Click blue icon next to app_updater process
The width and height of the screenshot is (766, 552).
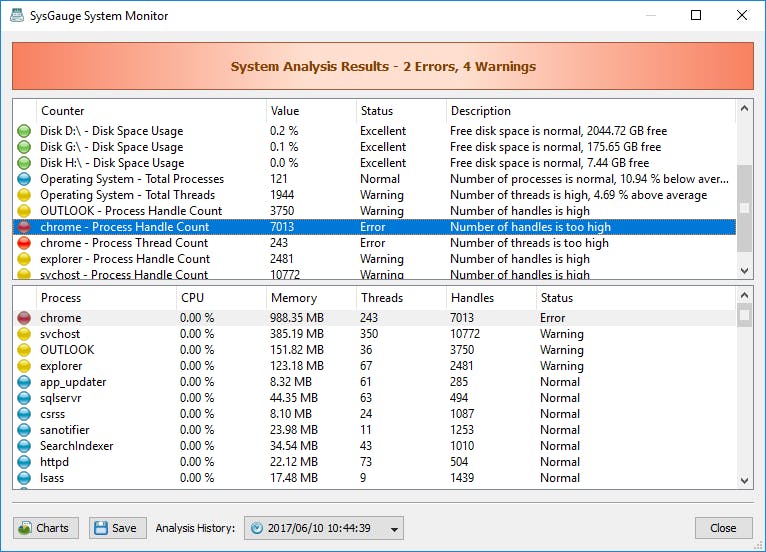tap(24, 382)
